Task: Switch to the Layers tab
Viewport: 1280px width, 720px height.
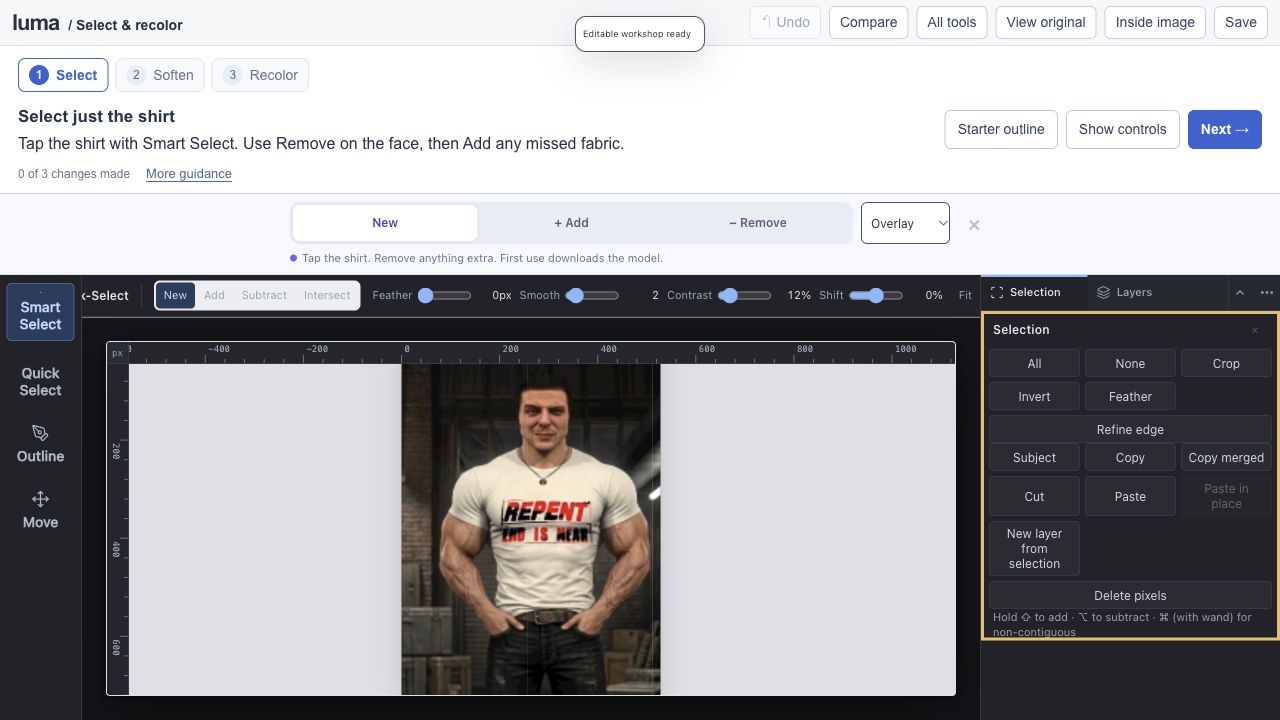Action: click(x=1124, y=292)
